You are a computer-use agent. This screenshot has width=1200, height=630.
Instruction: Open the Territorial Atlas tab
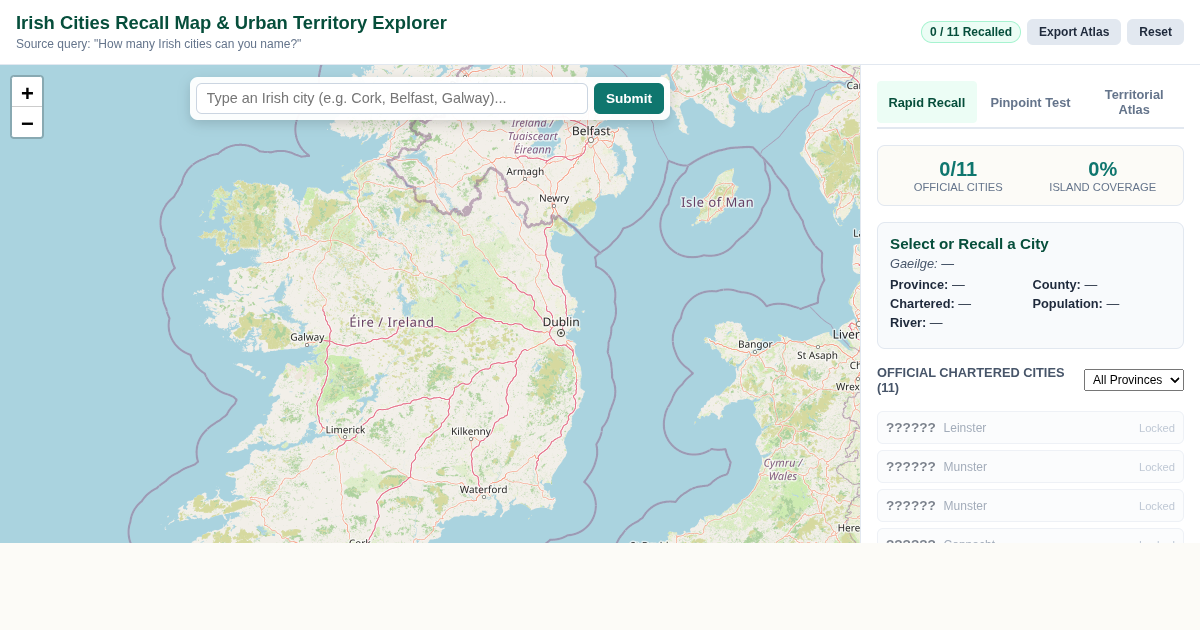pos(1134,102)
